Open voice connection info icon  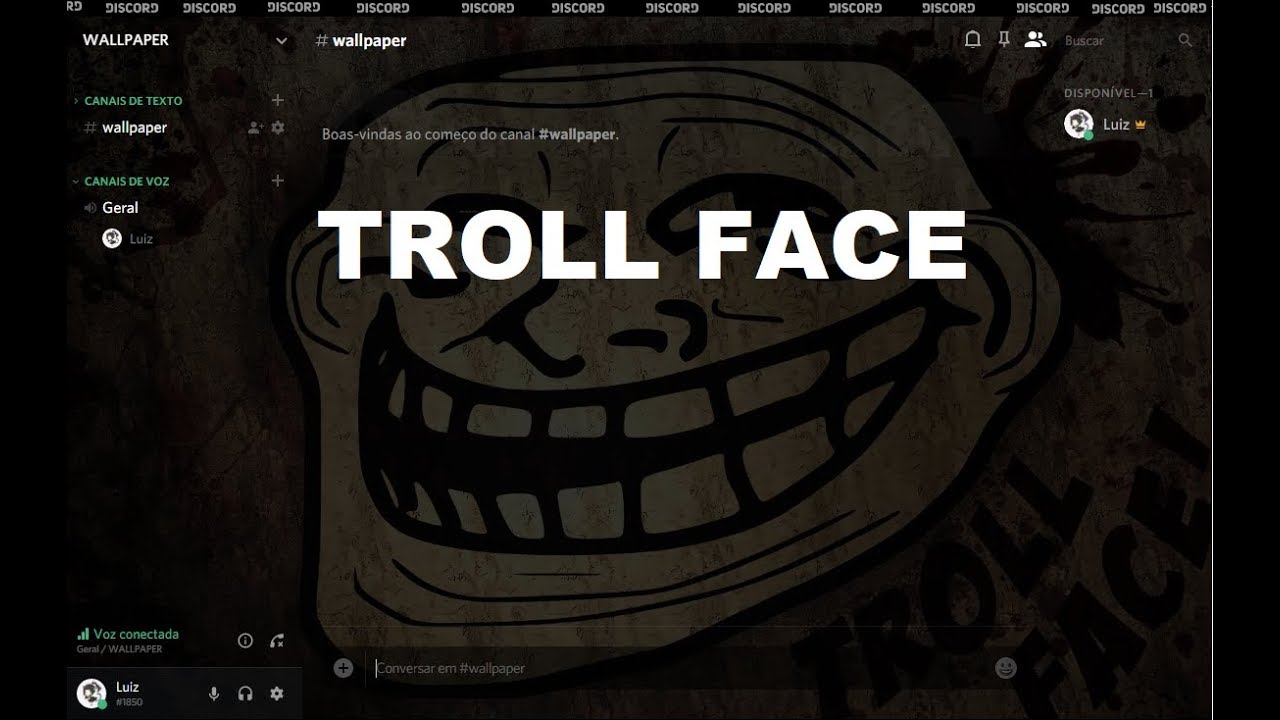(245, 641)
